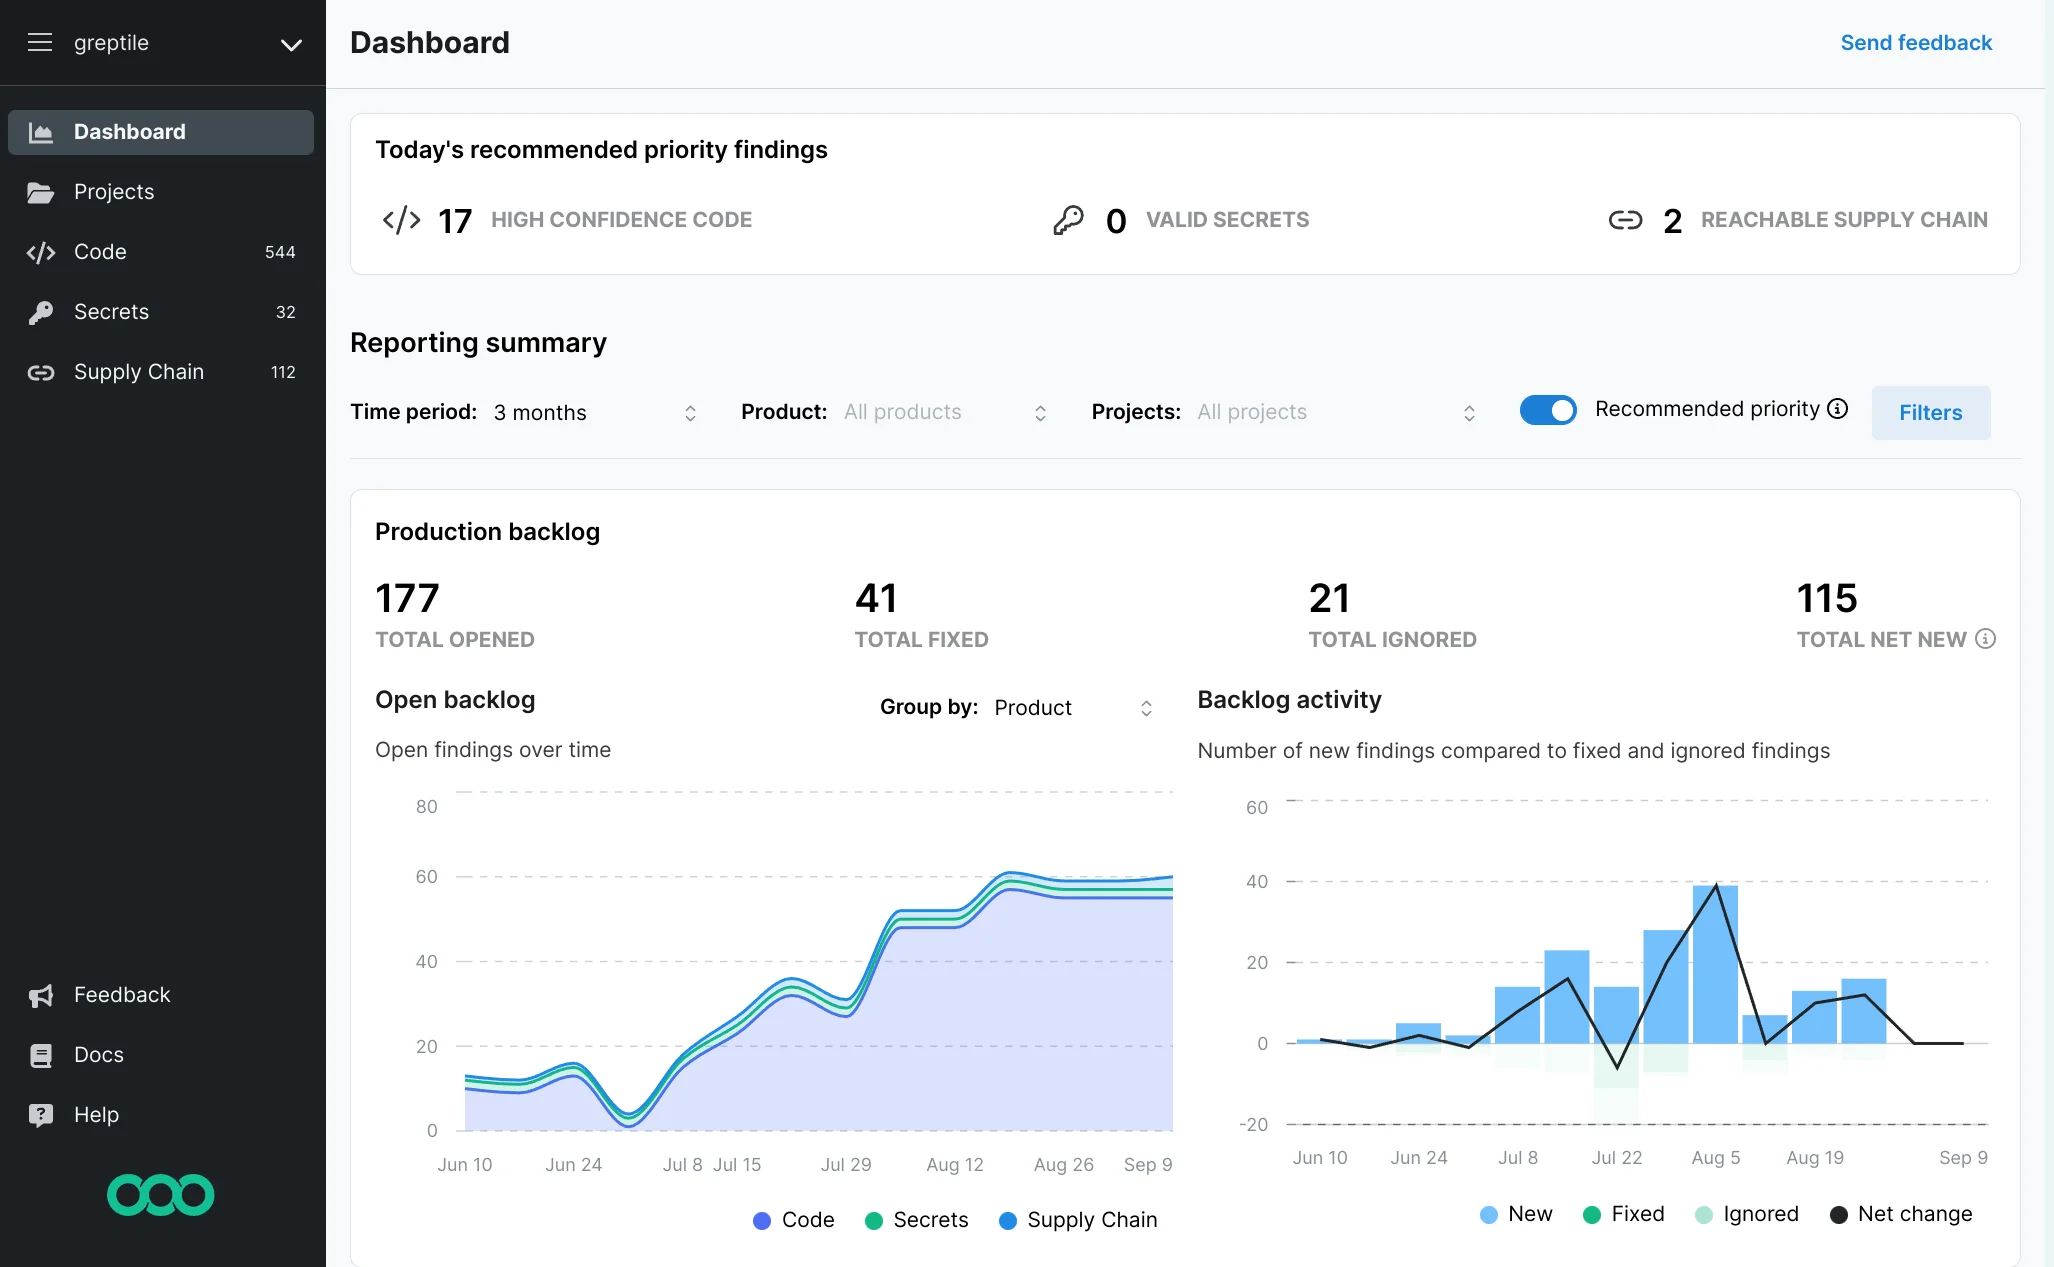Click the Filters button

click(x=1930, y=412)
